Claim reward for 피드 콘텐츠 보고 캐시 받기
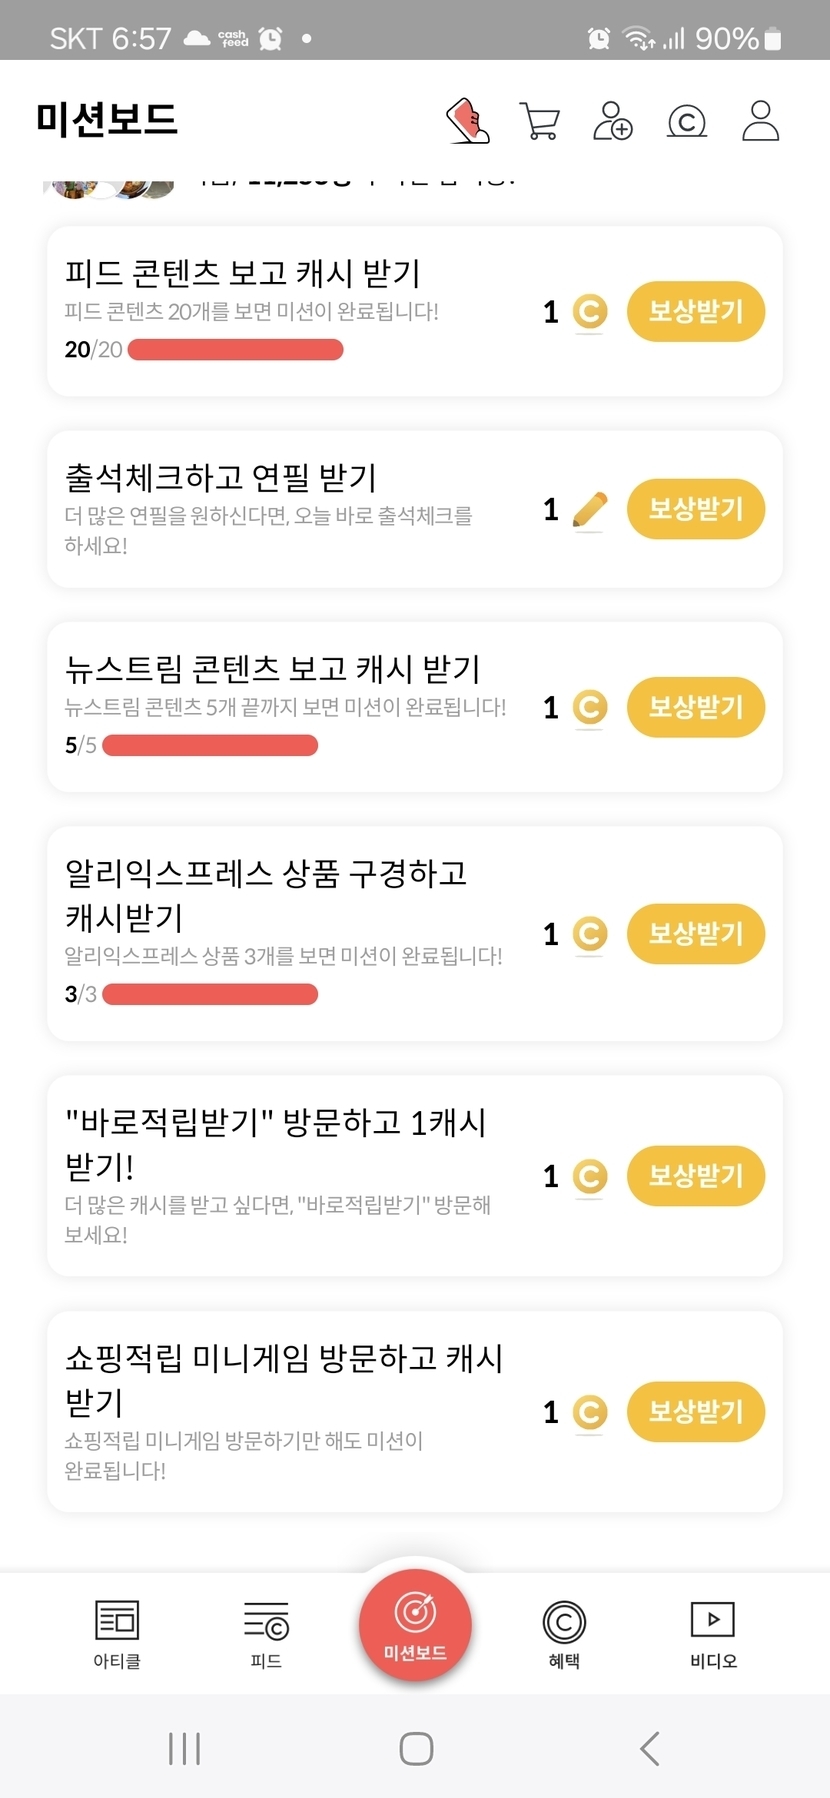The width and height of the screenshot is (830, 1798). [696, 312]
